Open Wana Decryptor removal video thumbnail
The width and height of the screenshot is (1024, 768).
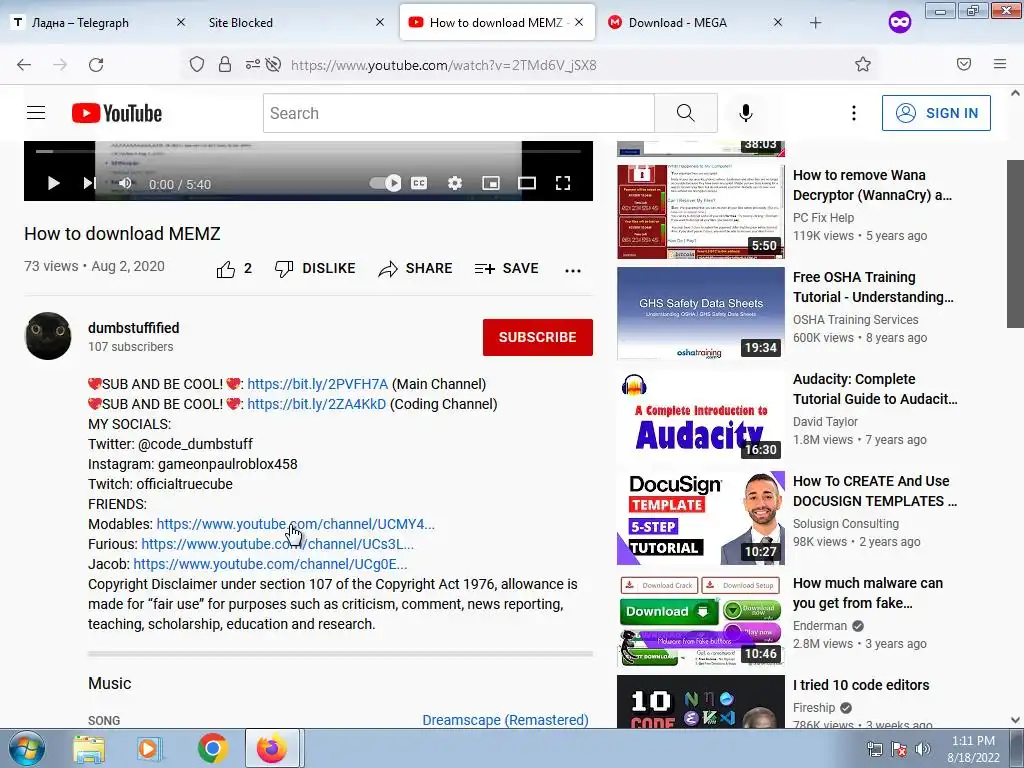pyautogui.click(x=701, y=212)
